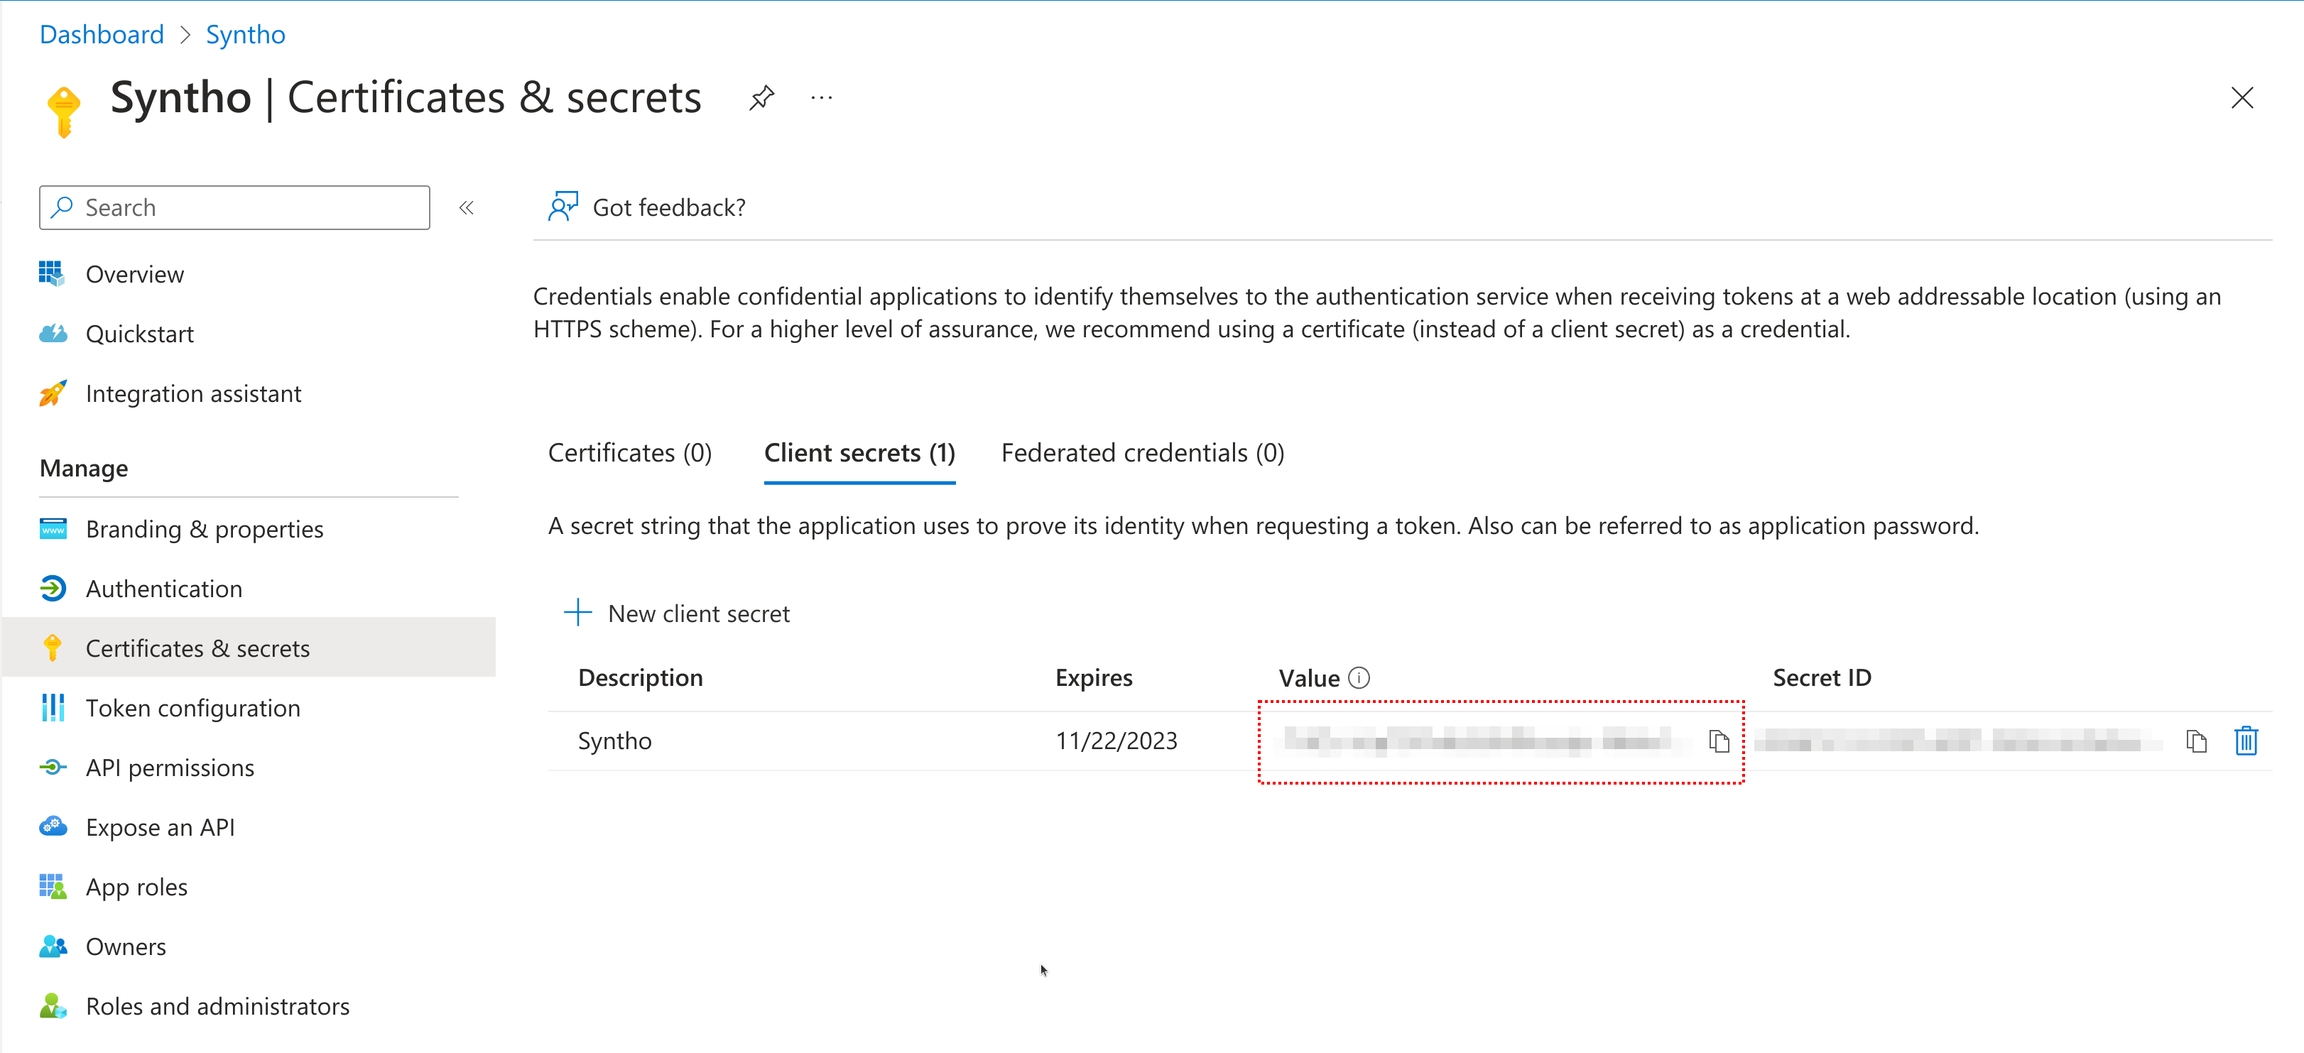Open Token configuration page
This screenshot has width=2304, height=1053.
tap(192, 708)
